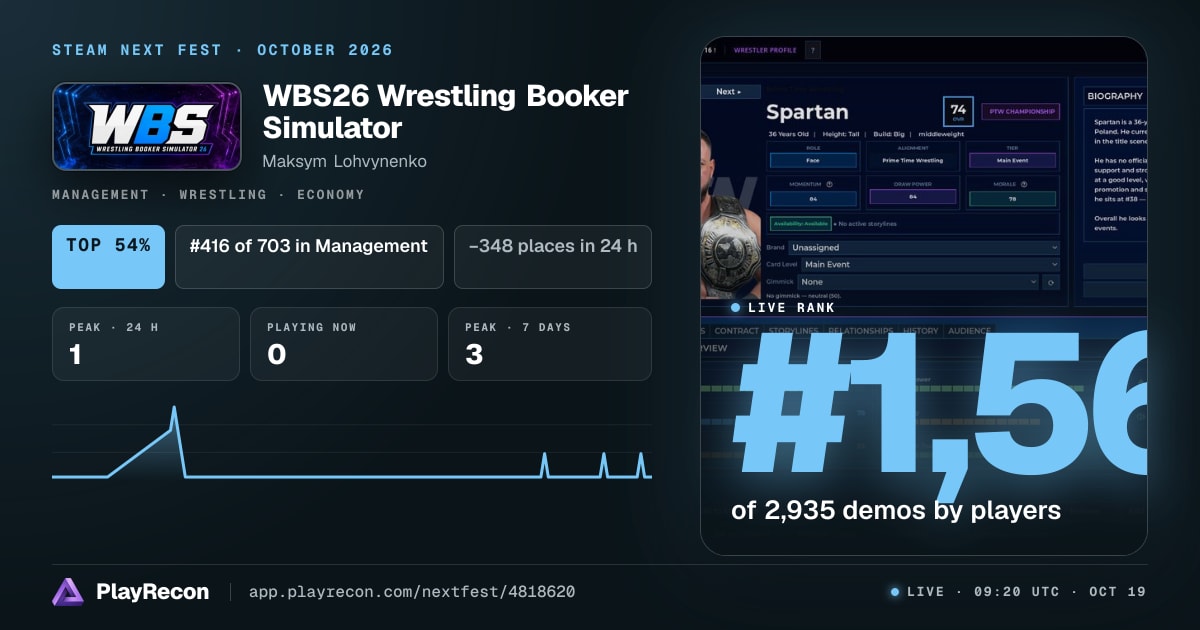Click the WRESTLER PROFILE header tab

point(765,50)
